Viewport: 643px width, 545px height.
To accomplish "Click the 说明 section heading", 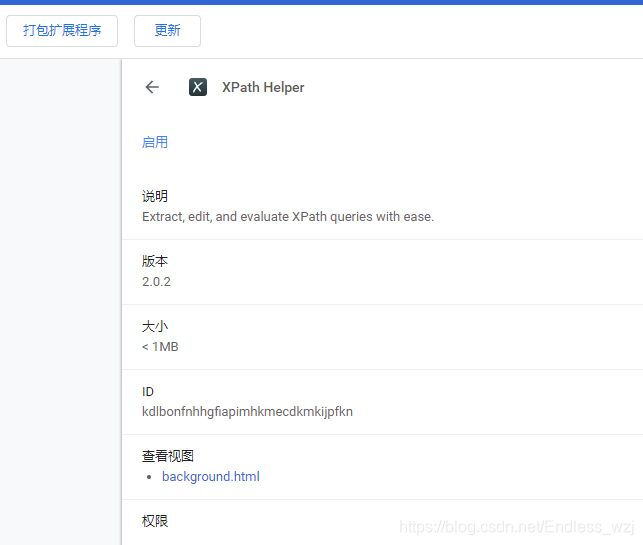I will (155, 196).
